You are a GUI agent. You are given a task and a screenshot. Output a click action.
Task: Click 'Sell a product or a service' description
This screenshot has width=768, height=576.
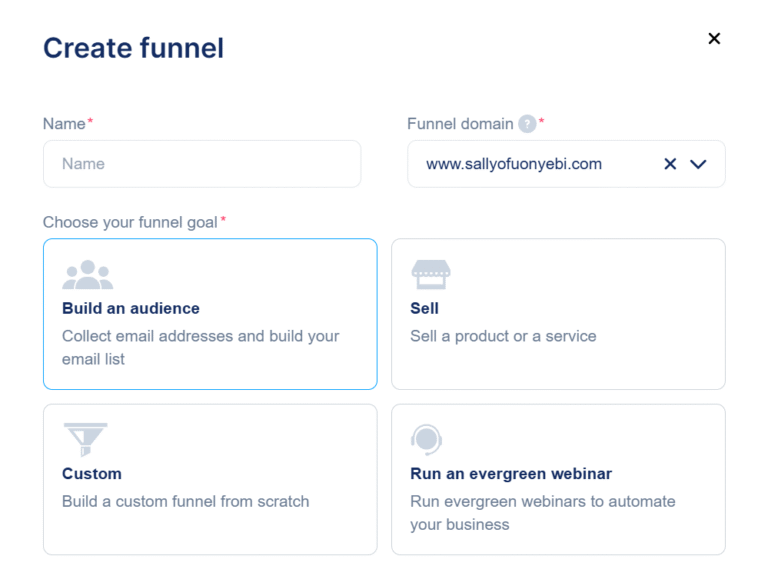pyautogui.click(x=503, y=336)
